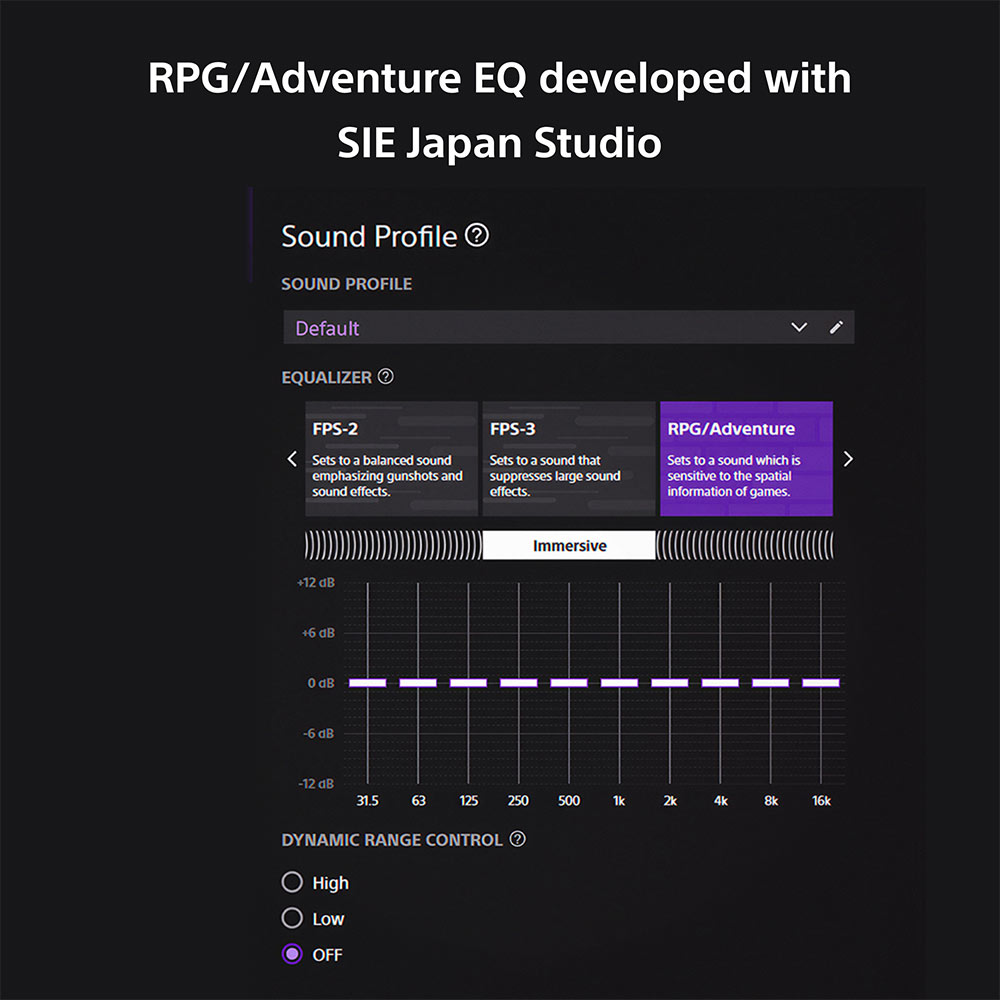Select the FPS-2 equalizer preset
This screenshot has width=1000, height=1000.
392,459
